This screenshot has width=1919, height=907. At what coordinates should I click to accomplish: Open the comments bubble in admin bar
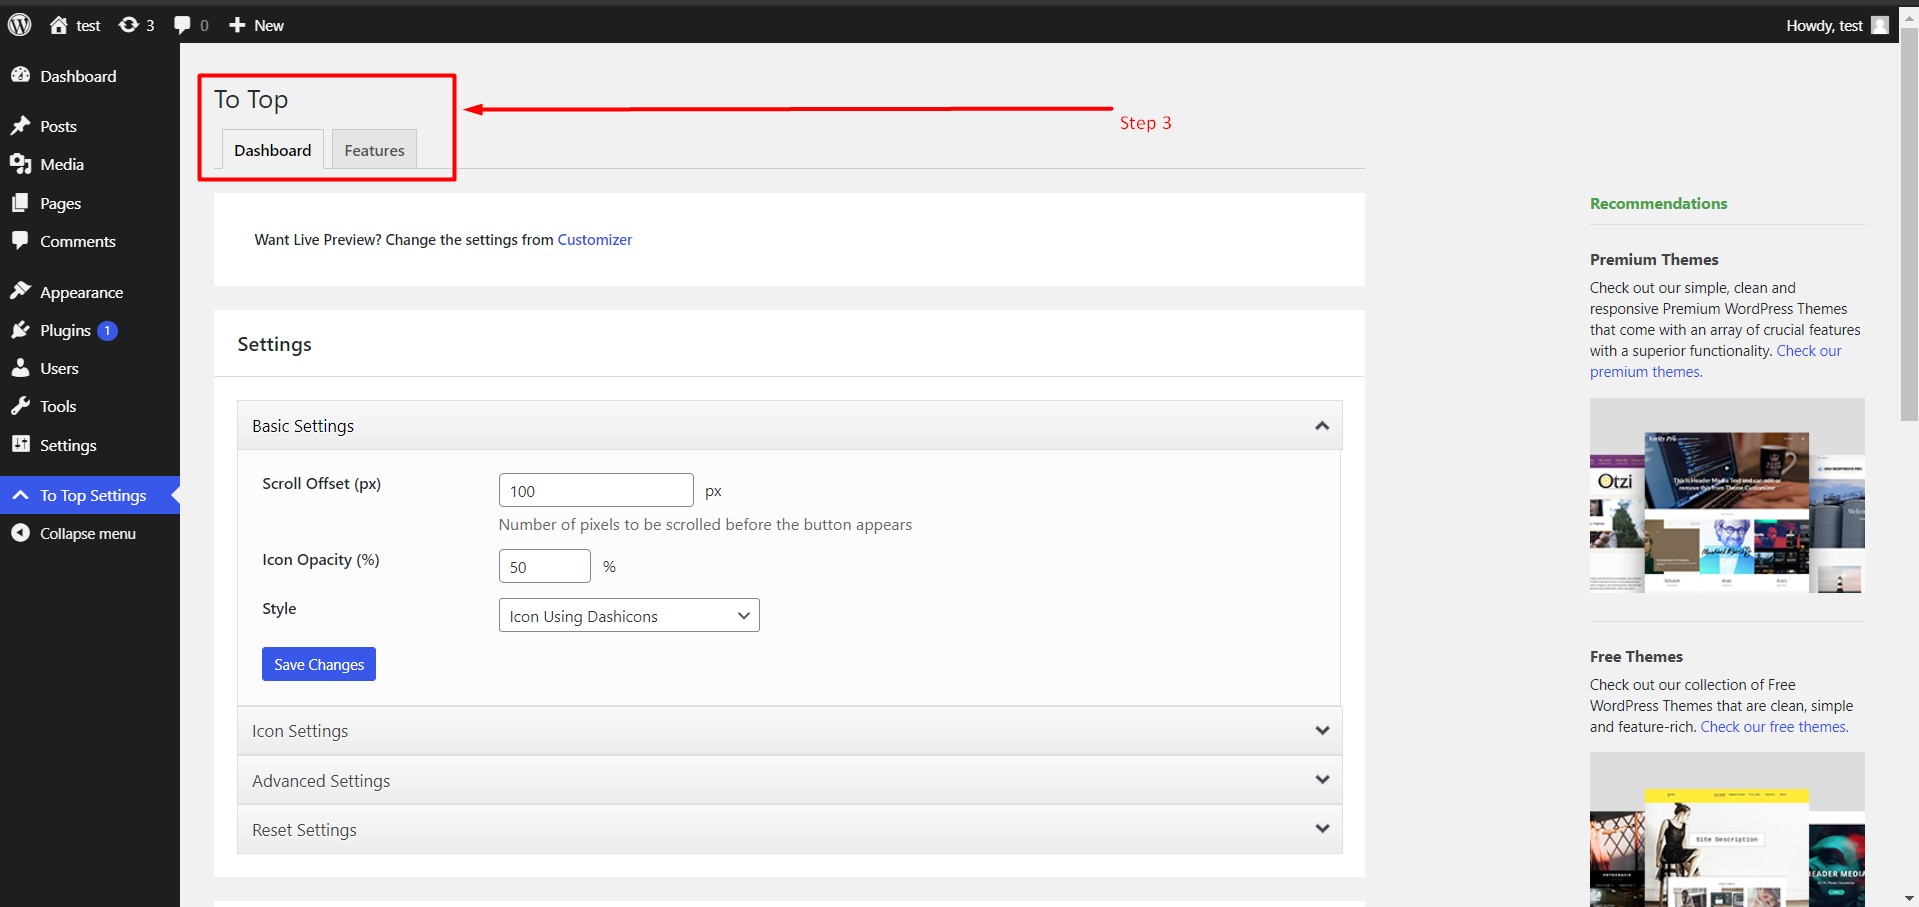tap(182, 25)
